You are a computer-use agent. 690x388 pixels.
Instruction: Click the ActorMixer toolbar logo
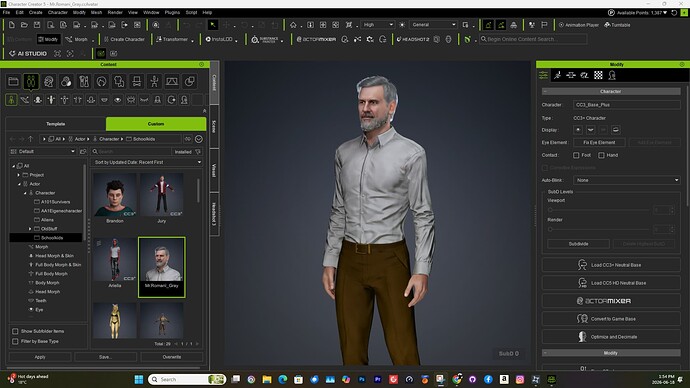[316, 39]
